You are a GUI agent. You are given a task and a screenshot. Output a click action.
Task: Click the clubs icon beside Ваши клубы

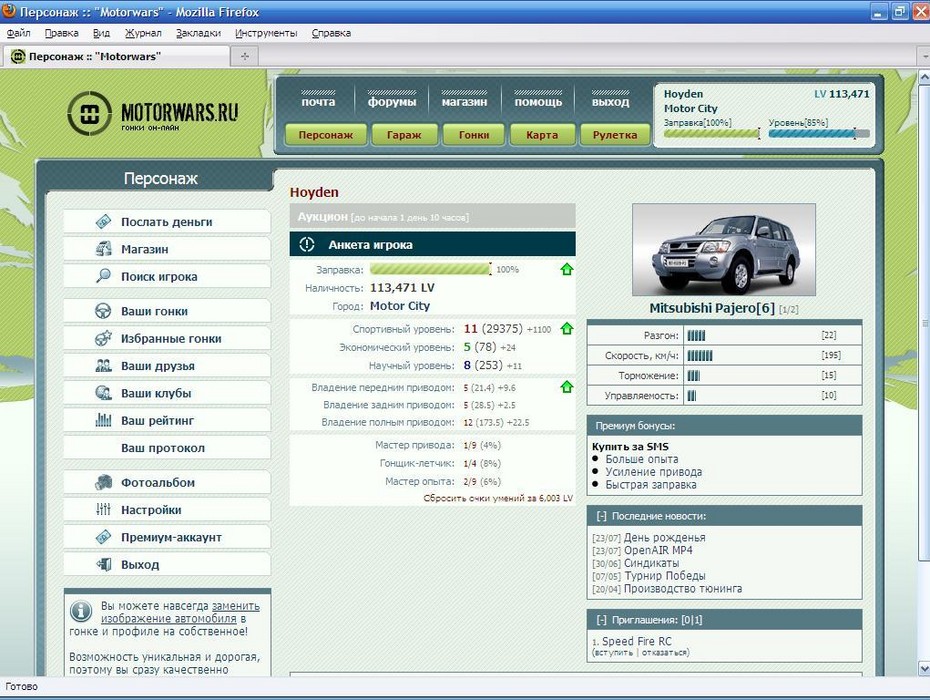coord(103,393)
